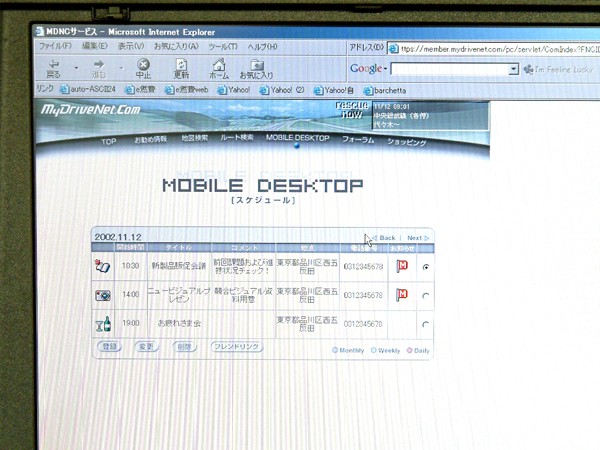Click the Forward (進む) browser button
The height and width of the screenshot is (450, 600).
point(99,68)
